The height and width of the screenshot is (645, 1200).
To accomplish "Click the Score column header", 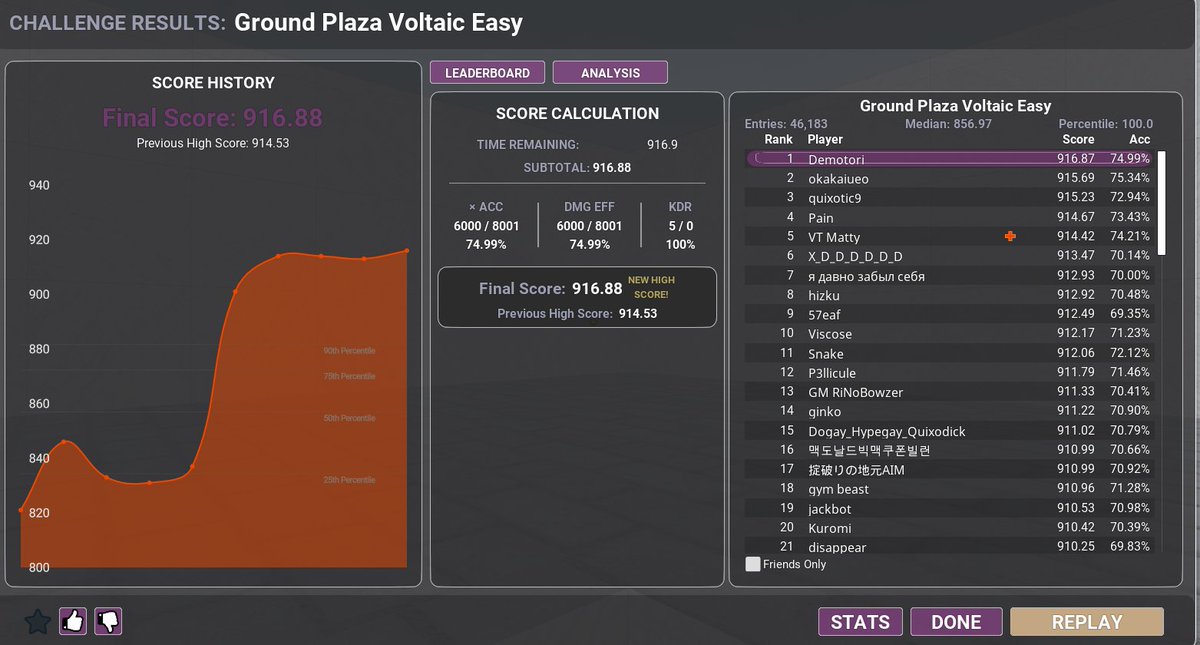I will click(1078, 140).
